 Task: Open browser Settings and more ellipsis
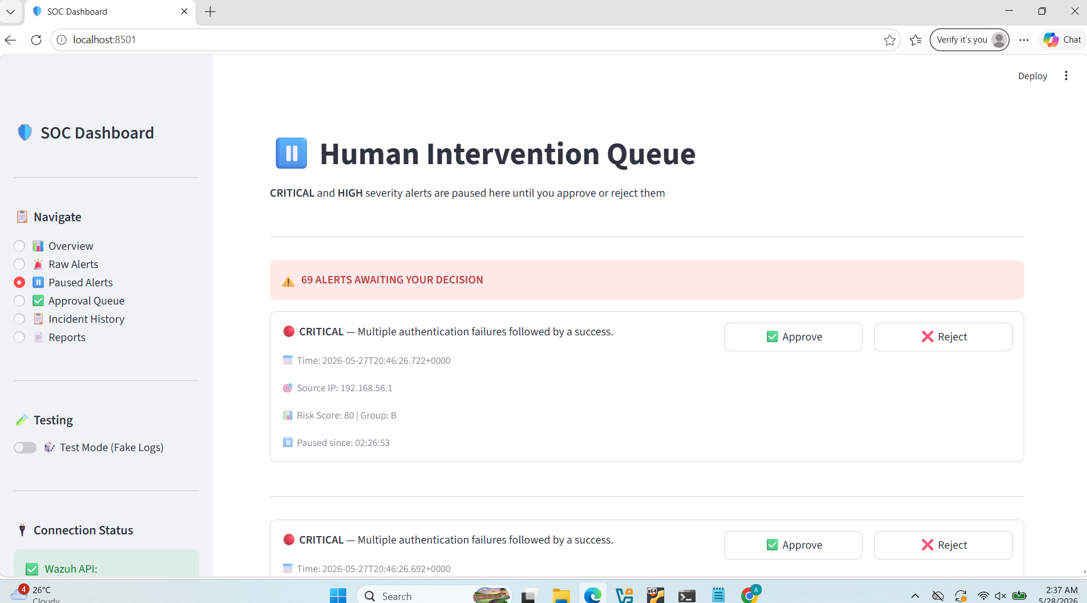1024,40
